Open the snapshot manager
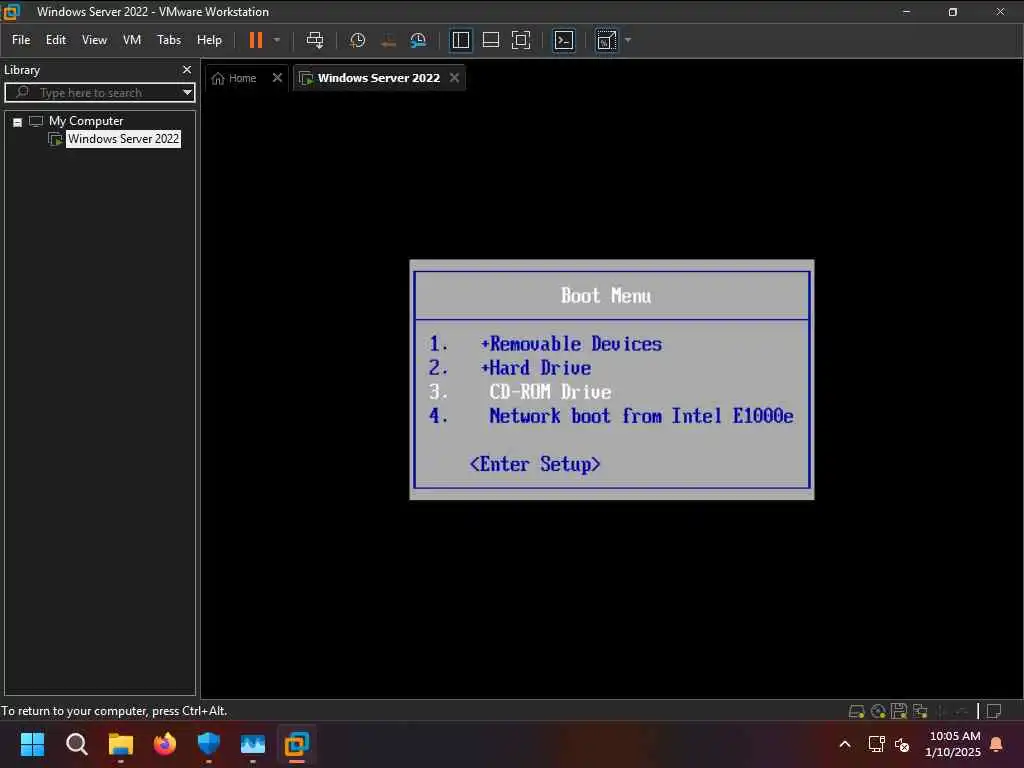The width and height of the screenshot is (1024, 768). pyautogui.click(x=418, y=40)
